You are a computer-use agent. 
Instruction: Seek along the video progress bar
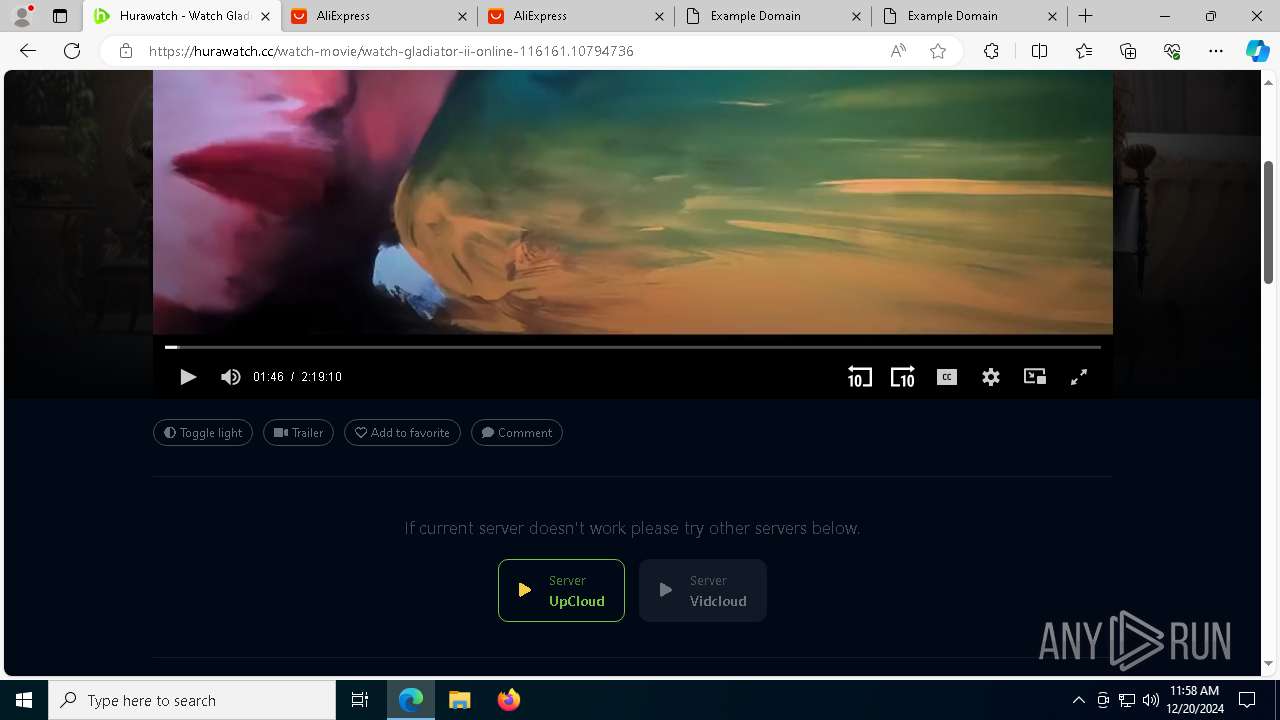click(633, 347)
